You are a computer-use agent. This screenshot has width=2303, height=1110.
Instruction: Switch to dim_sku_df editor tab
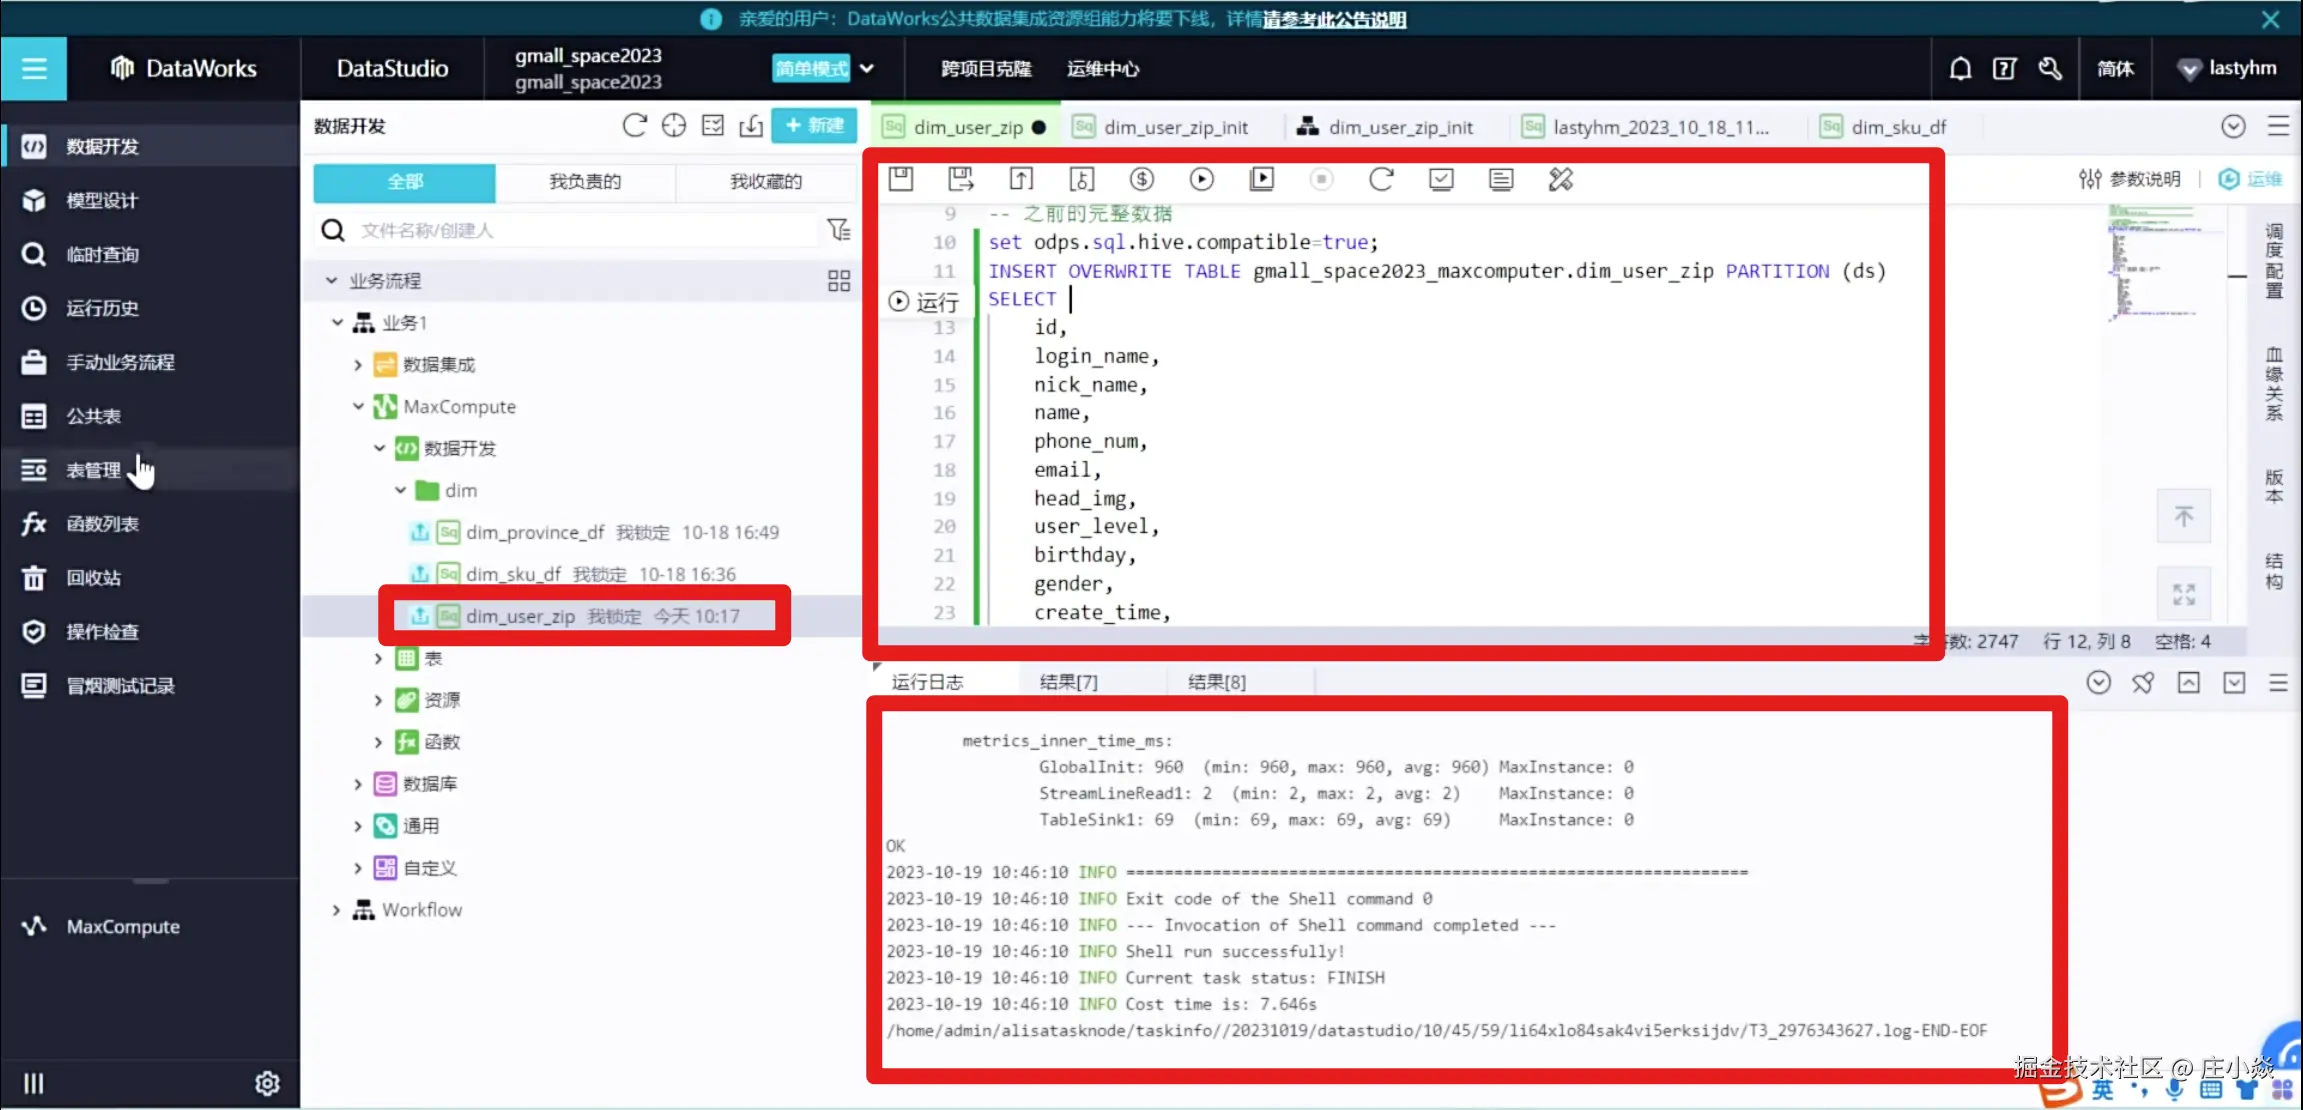1897,127
